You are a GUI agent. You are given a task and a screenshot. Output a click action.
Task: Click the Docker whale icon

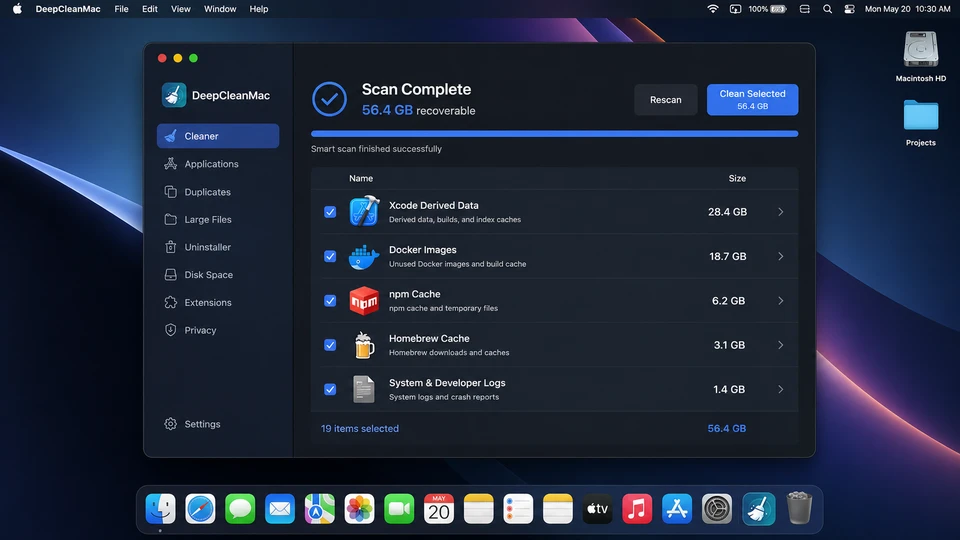pos(364,257)
